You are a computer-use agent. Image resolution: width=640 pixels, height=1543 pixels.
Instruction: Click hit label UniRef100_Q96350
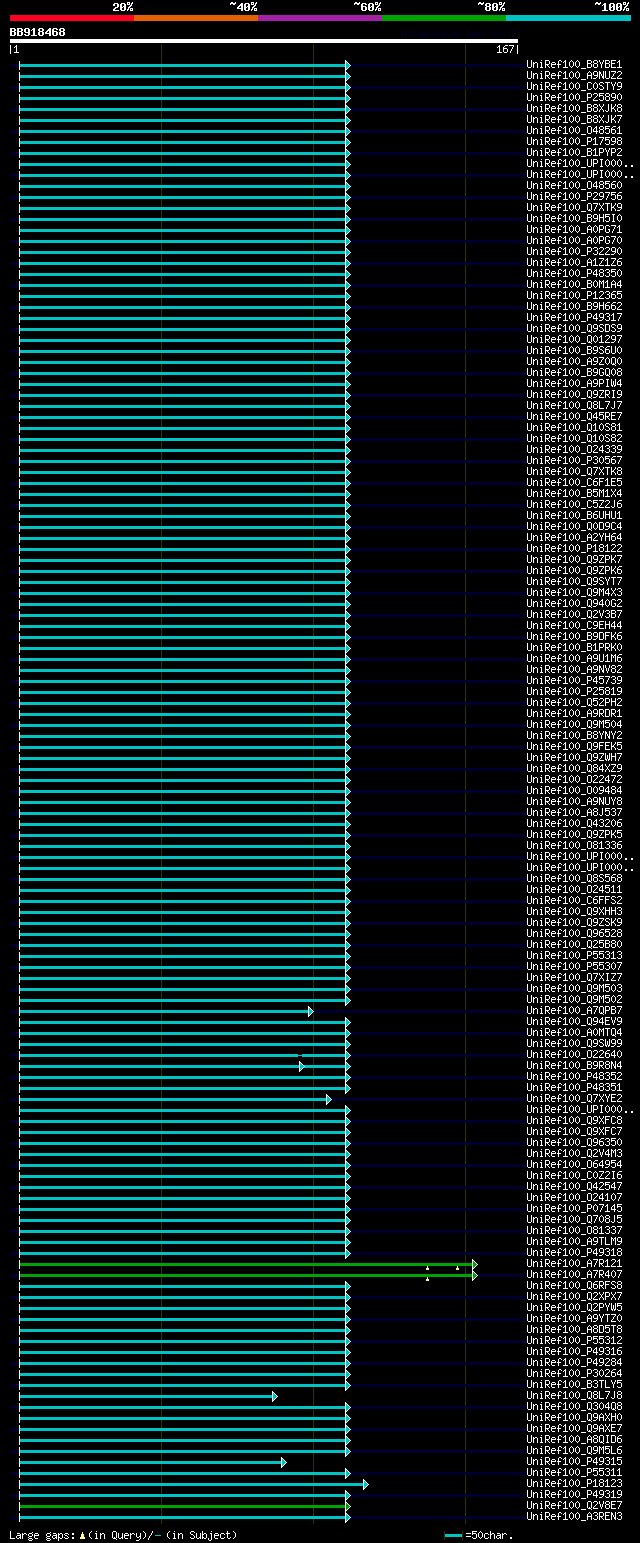(574, 1143)
